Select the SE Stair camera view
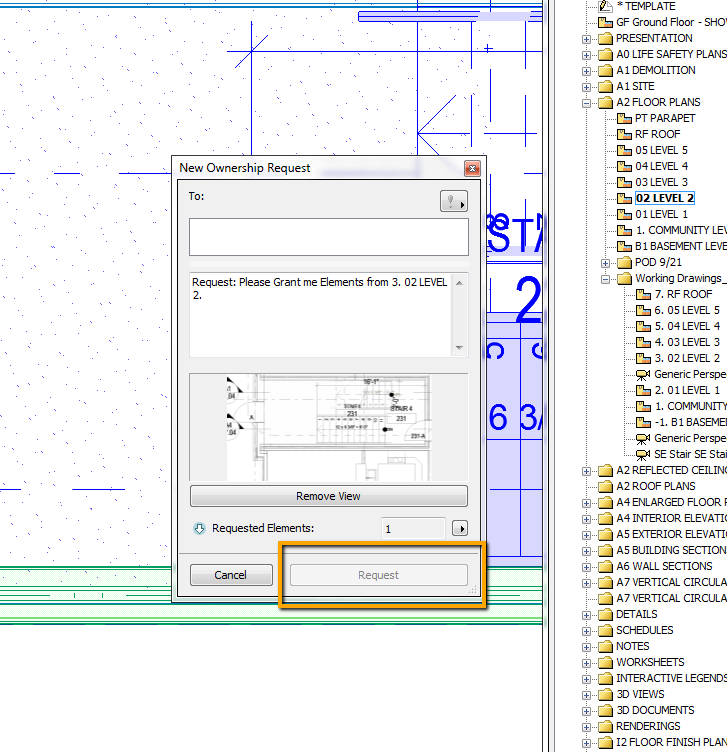Screen dimensions: 727x752 (690, 454)
